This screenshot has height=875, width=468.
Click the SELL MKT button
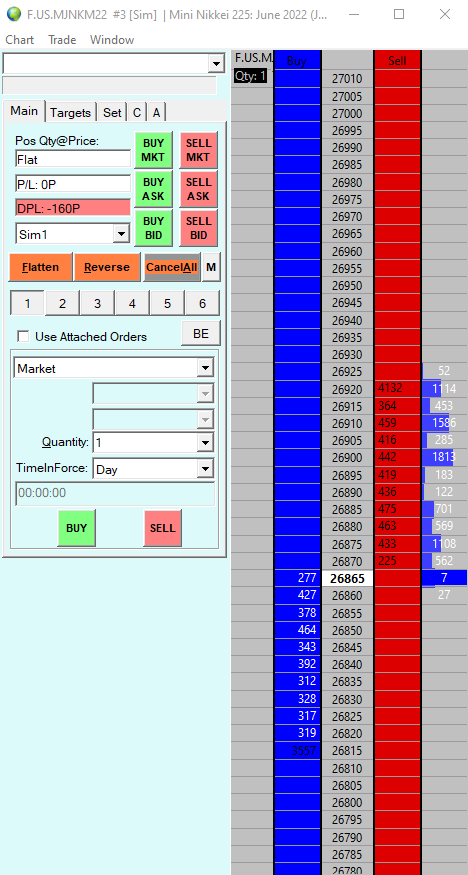(x=199, y=150)
